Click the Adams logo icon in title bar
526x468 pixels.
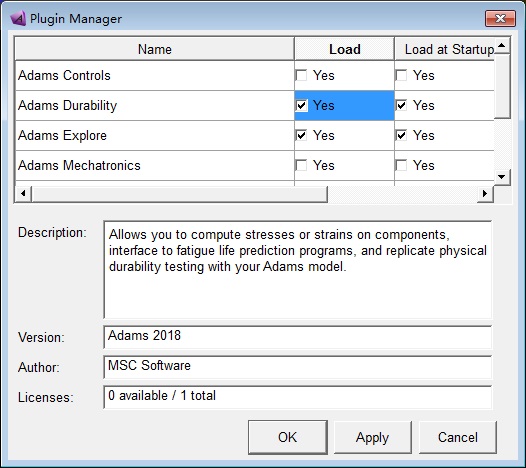coord(18,18)
